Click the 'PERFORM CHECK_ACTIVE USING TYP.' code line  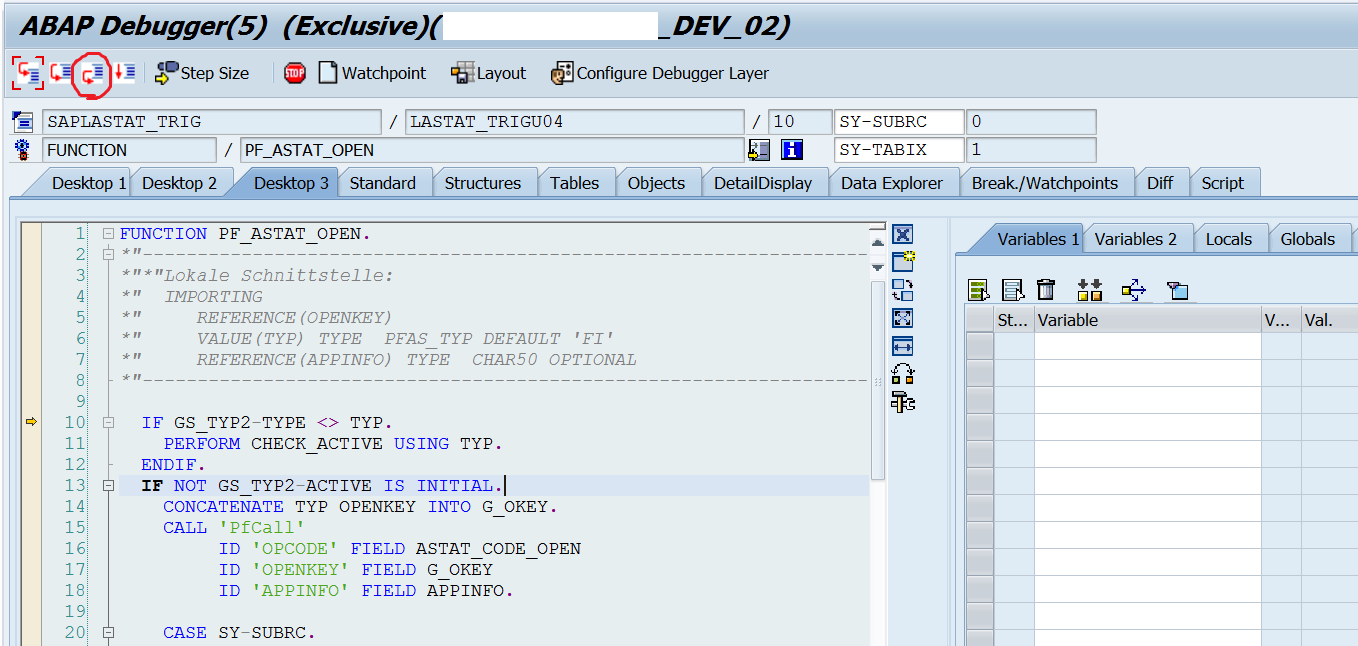click(333, 444)
